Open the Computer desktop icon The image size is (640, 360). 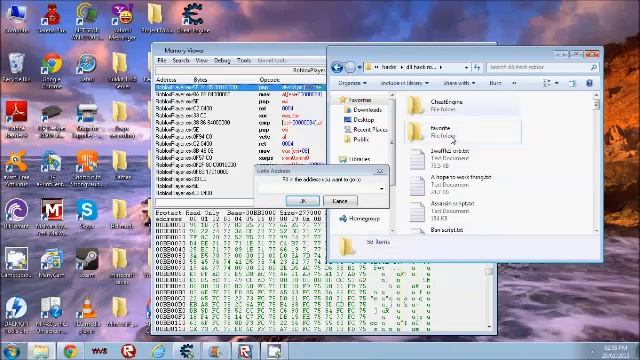tap(16, 18)
